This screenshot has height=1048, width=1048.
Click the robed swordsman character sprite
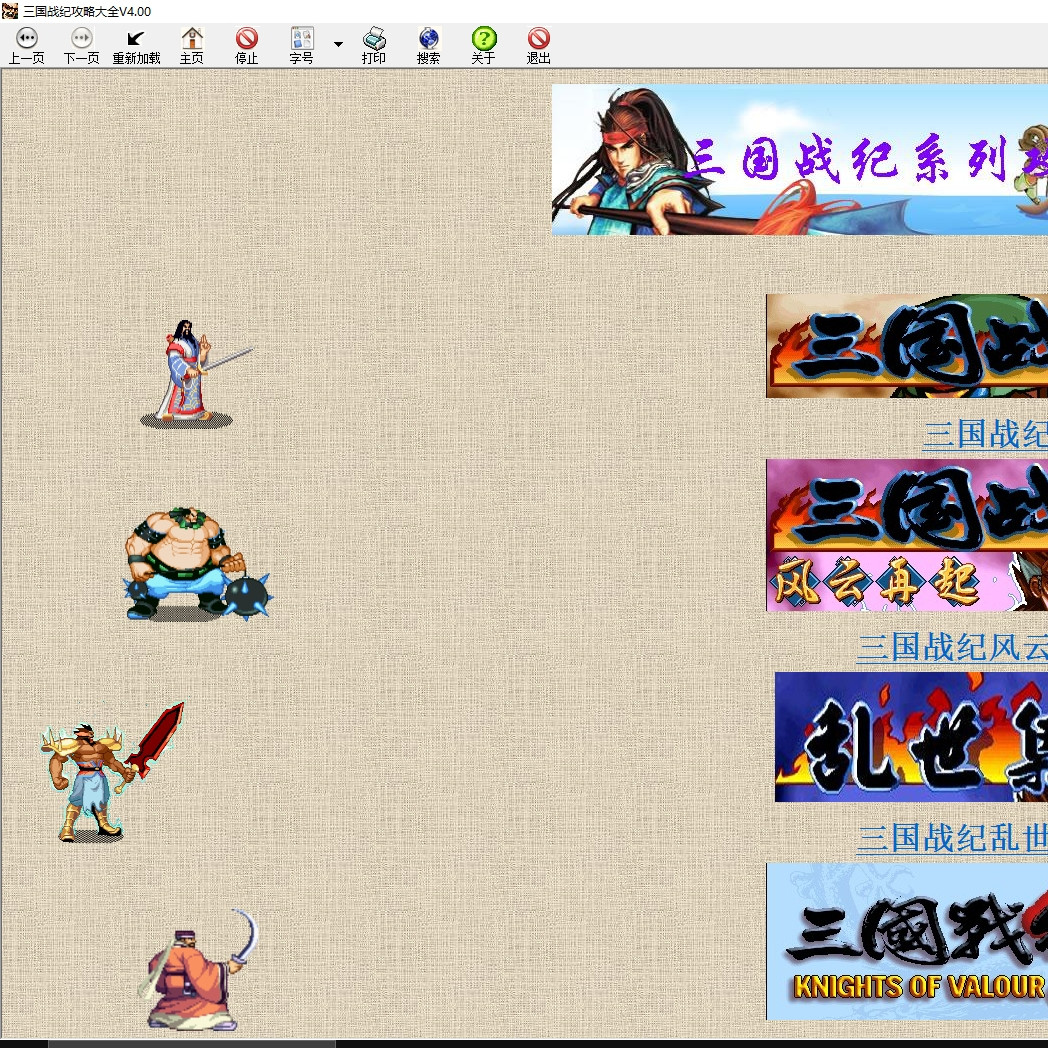[196, 374]
